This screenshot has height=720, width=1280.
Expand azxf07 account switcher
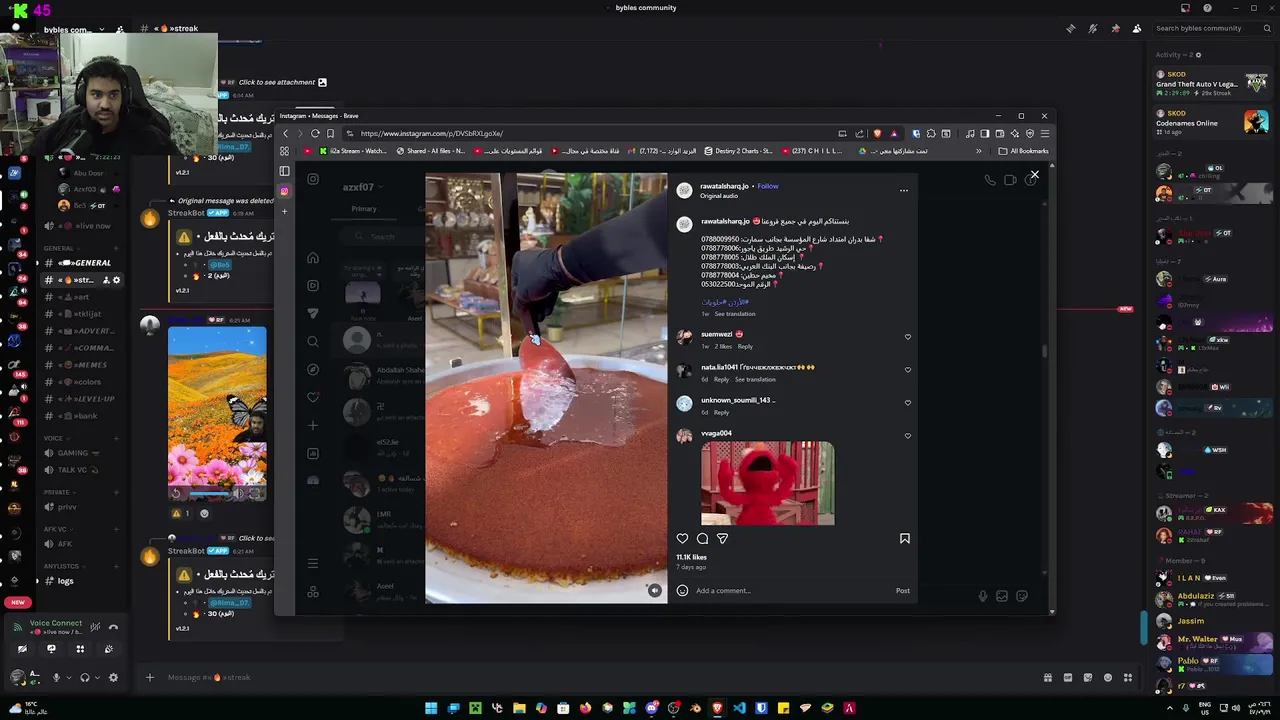362,187
